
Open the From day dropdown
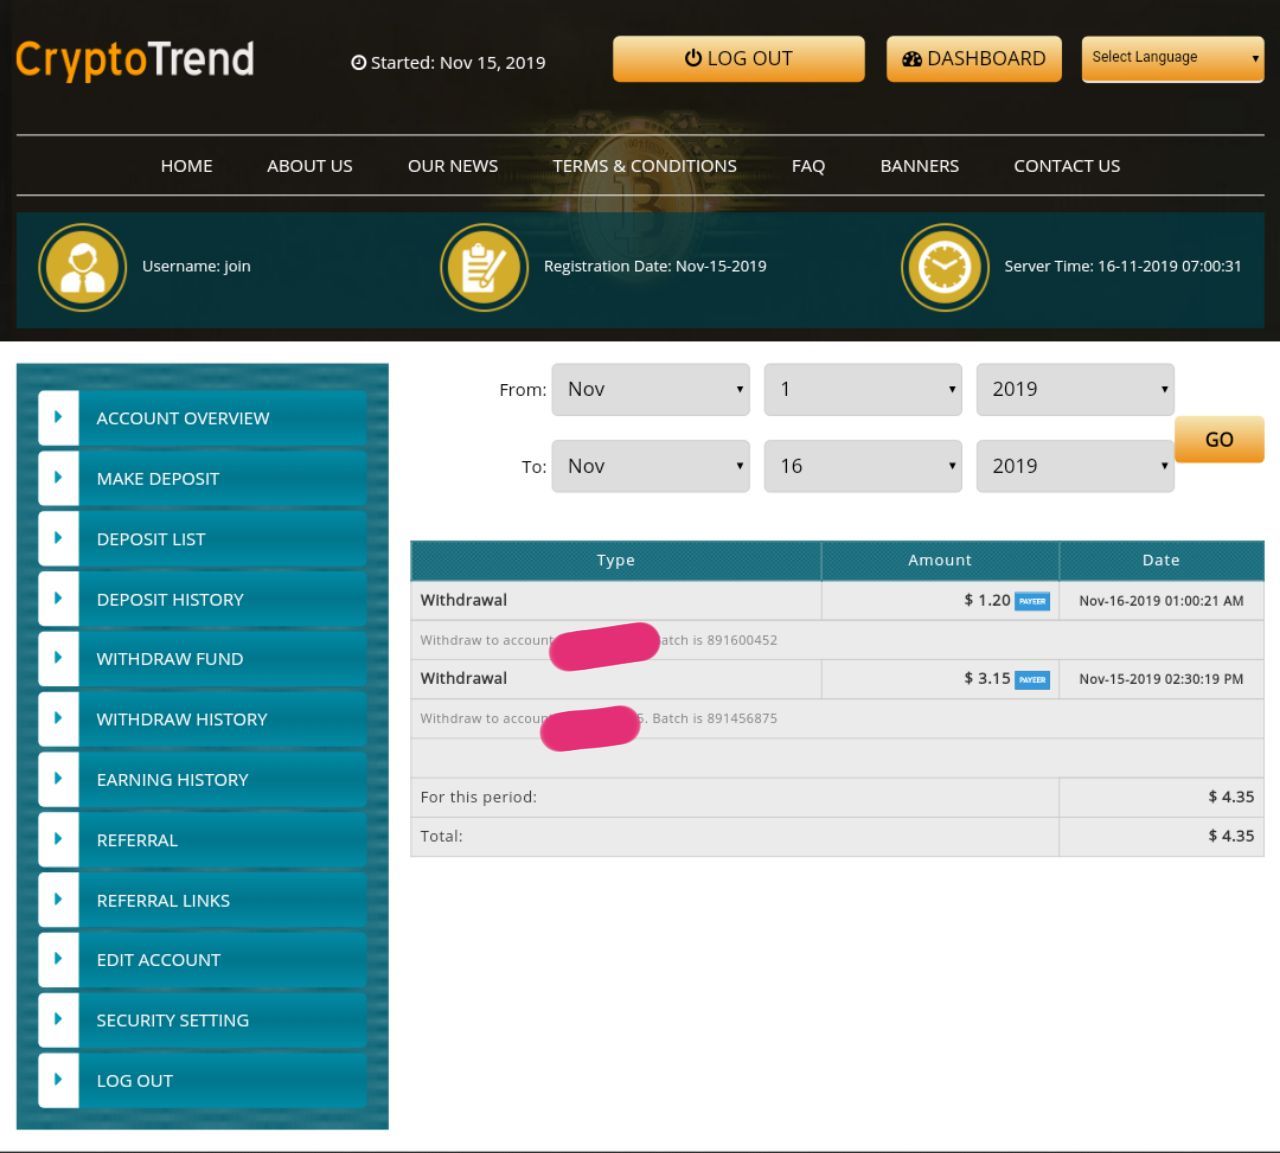coord(863,389)
